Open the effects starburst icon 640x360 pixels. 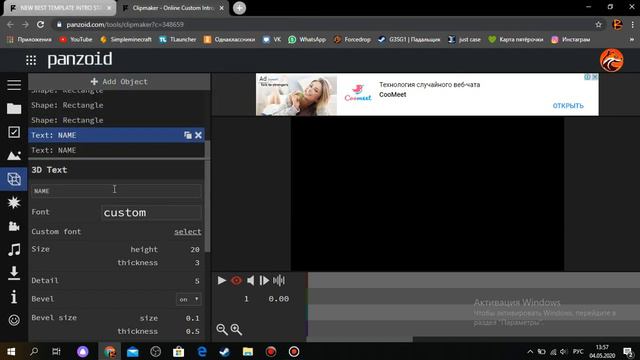[x=14, y=202]
